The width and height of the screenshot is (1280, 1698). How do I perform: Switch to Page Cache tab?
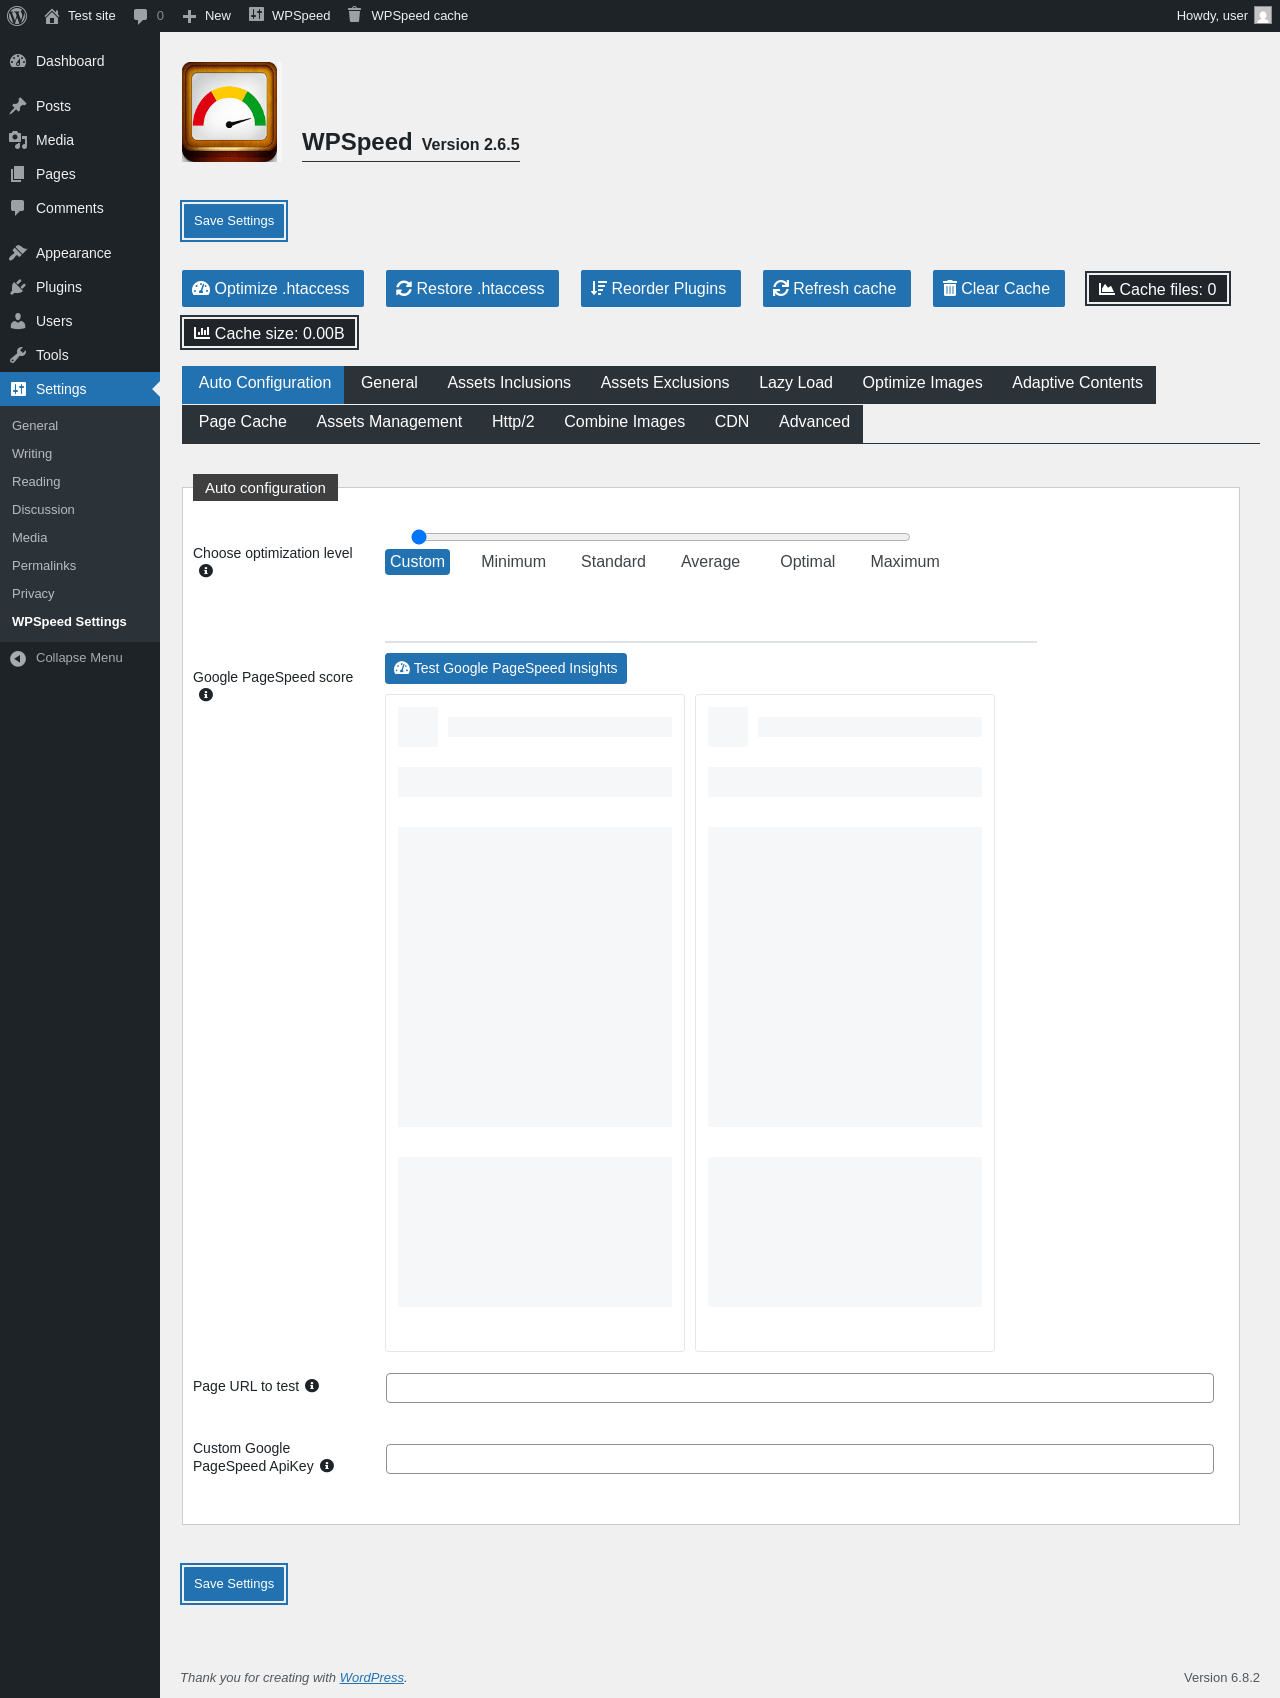[243, 422]
